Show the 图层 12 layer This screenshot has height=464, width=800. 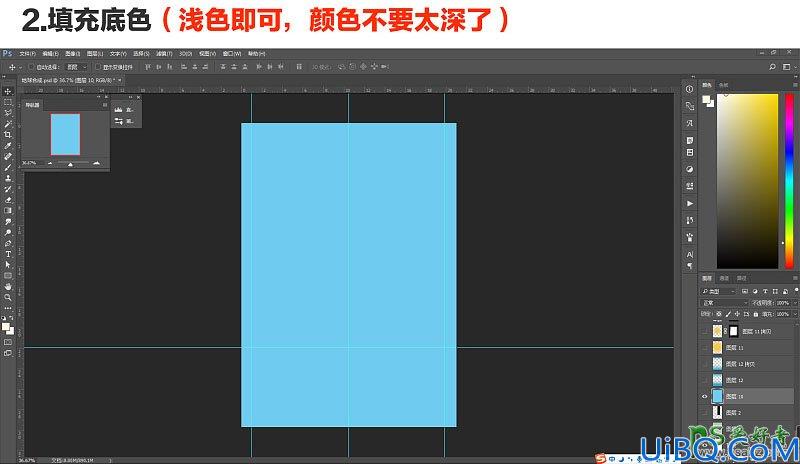click(x=705, y=380)
